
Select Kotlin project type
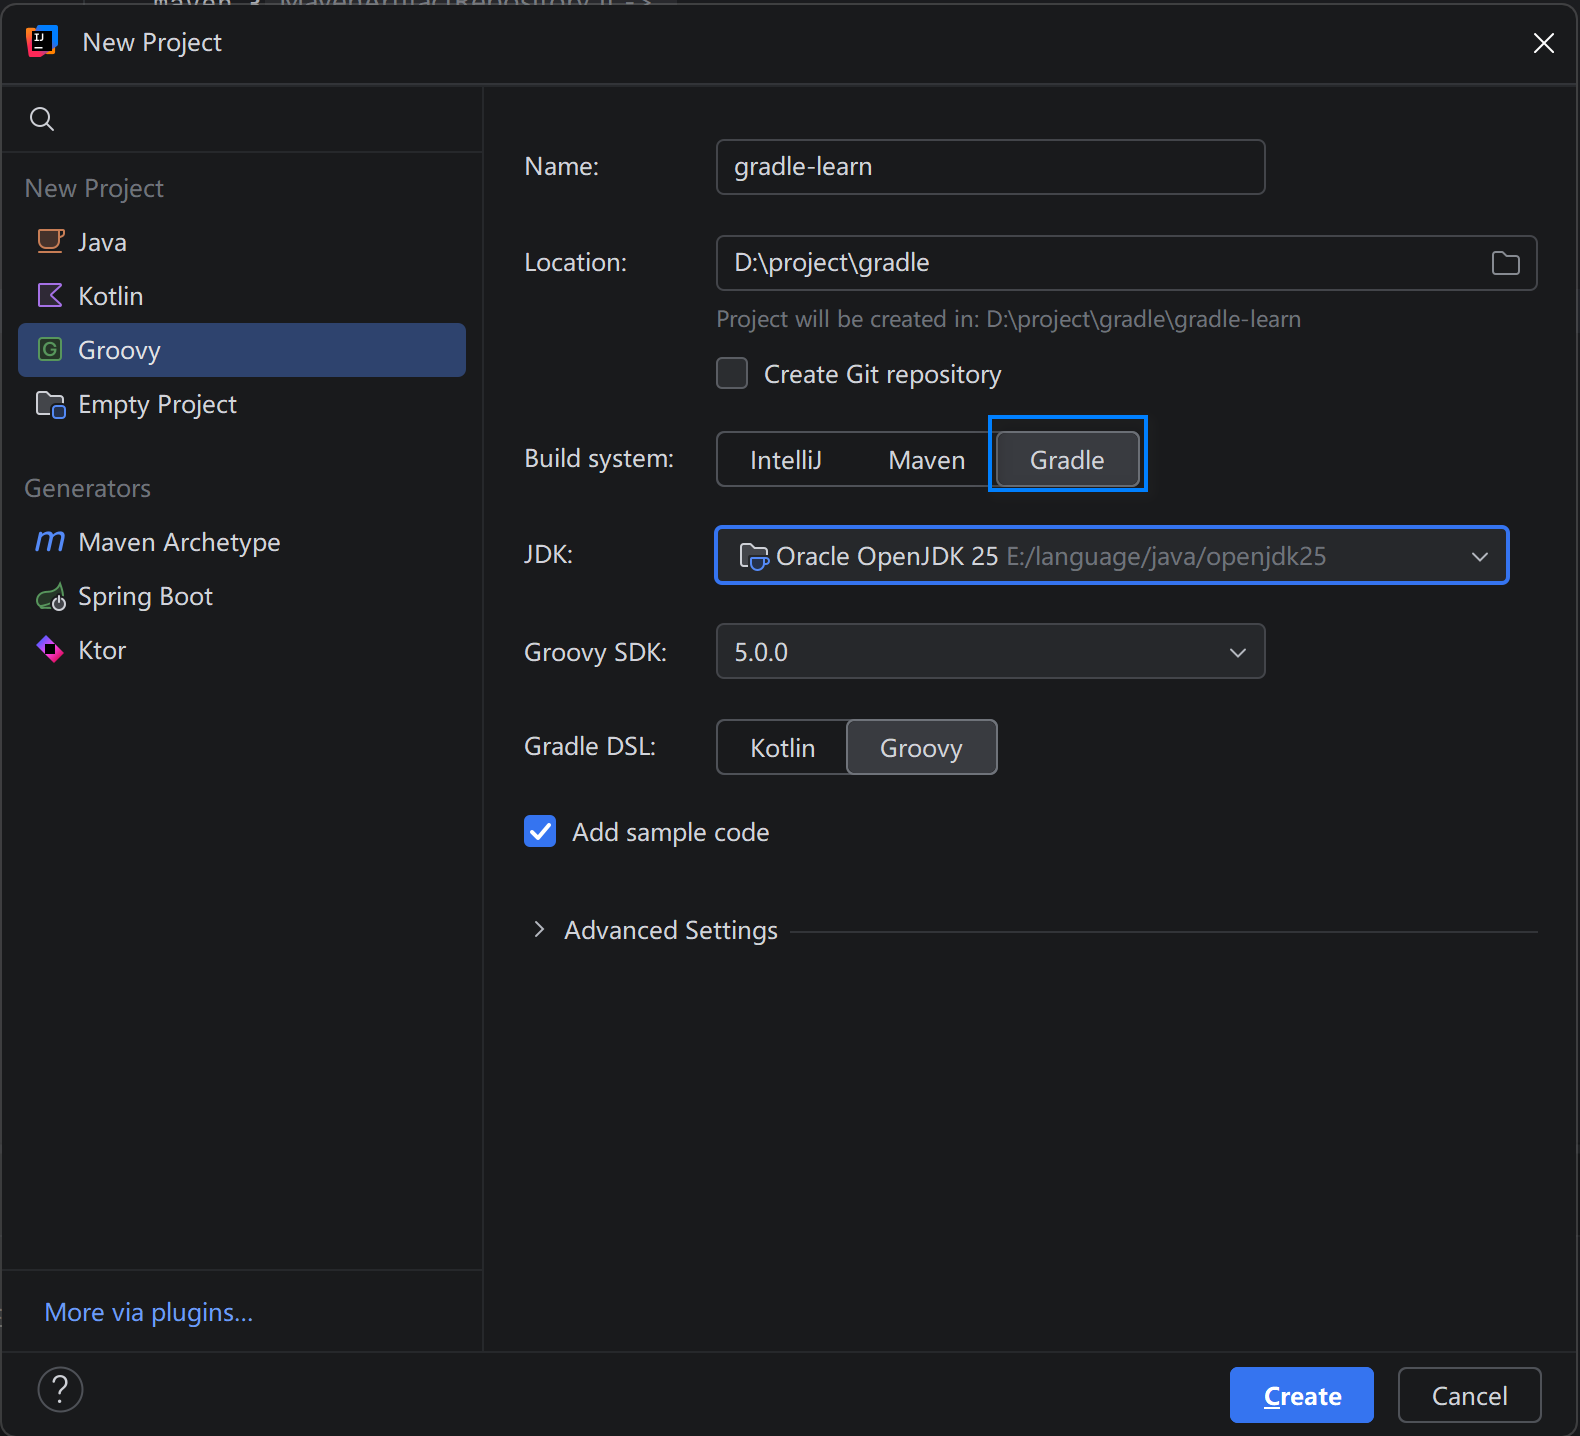pos(242,296)
